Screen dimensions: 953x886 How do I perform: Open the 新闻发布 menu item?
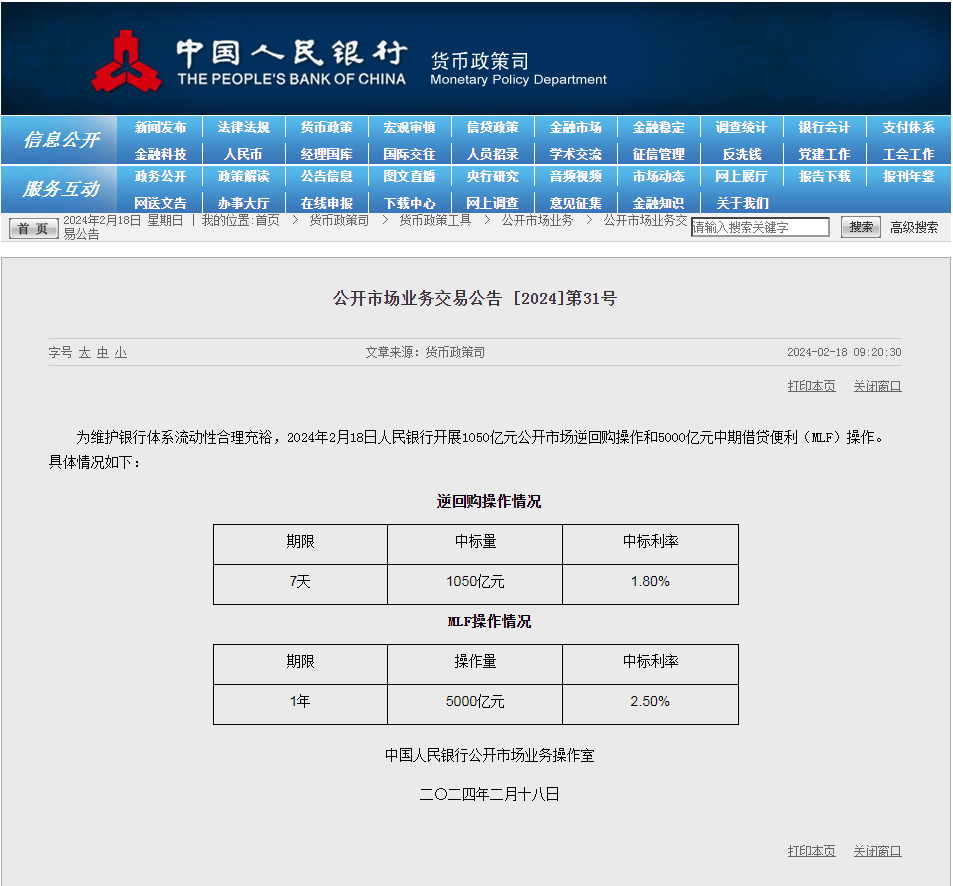[160, 128]
